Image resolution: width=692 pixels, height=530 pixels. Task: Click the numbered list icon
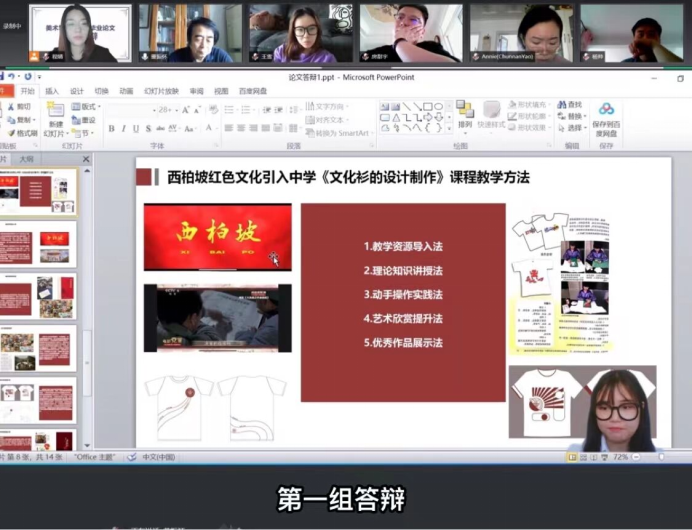(247, 110)
